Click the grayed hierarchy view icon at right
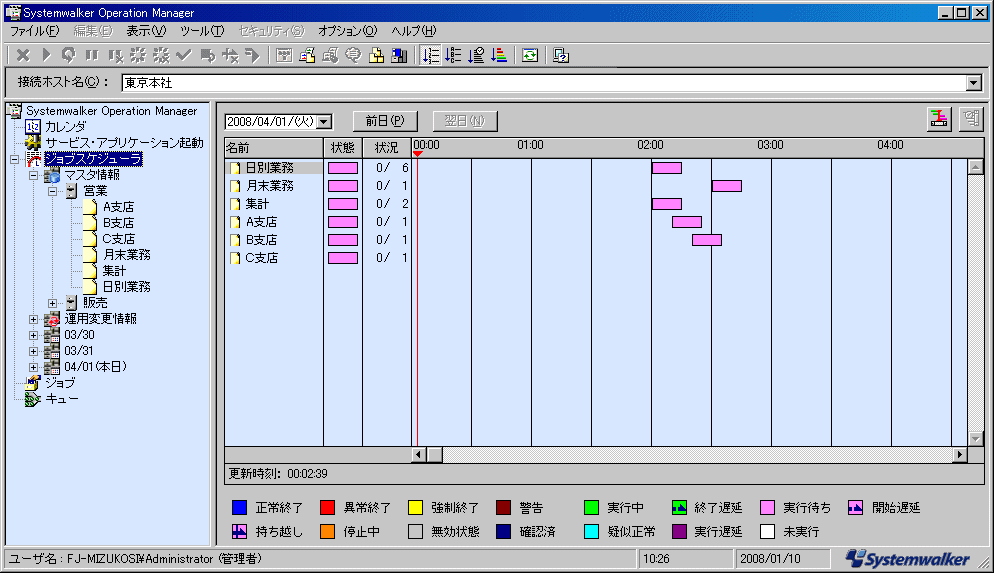Screen dimensions: 994x573 click(971, 119)
